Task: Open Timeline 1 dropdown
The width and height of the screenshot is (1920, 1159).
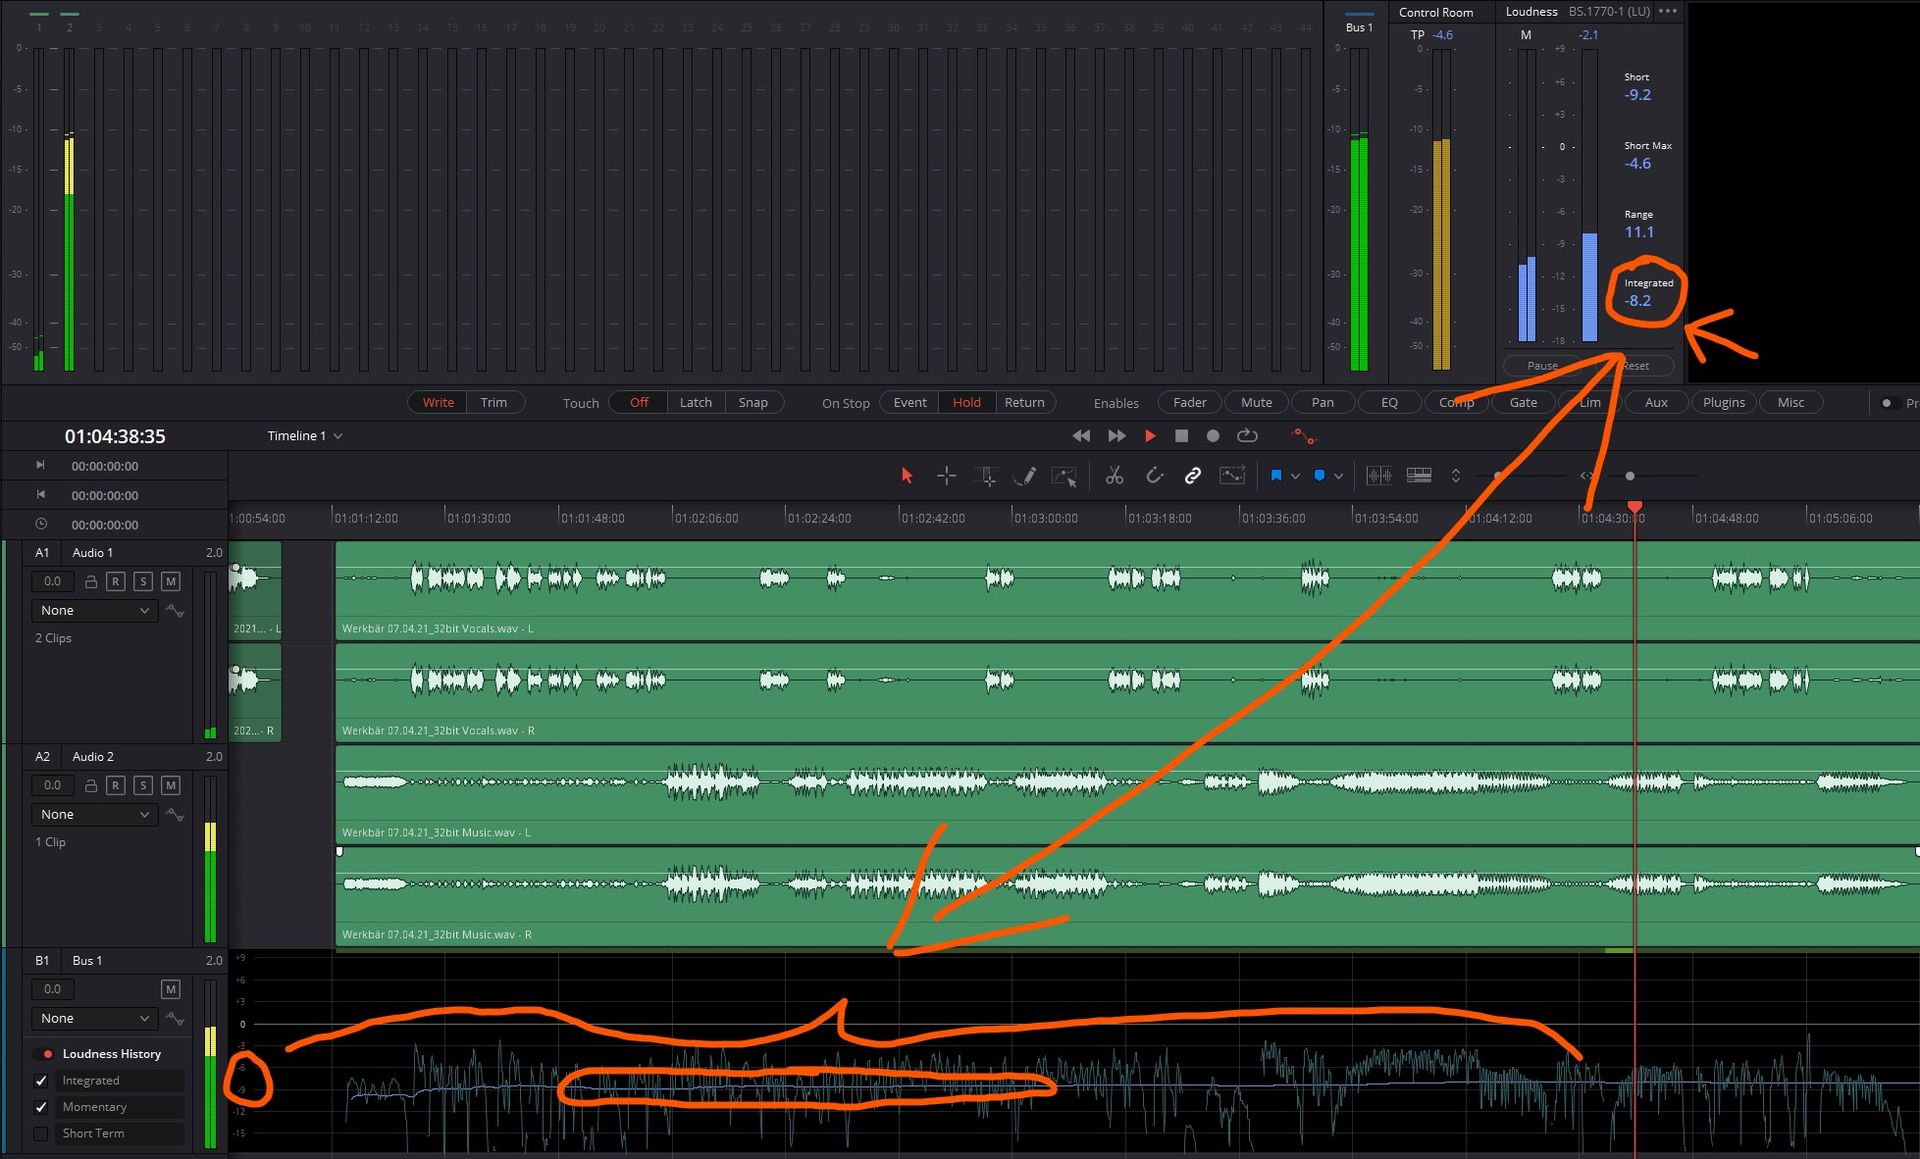Action: 338,436
